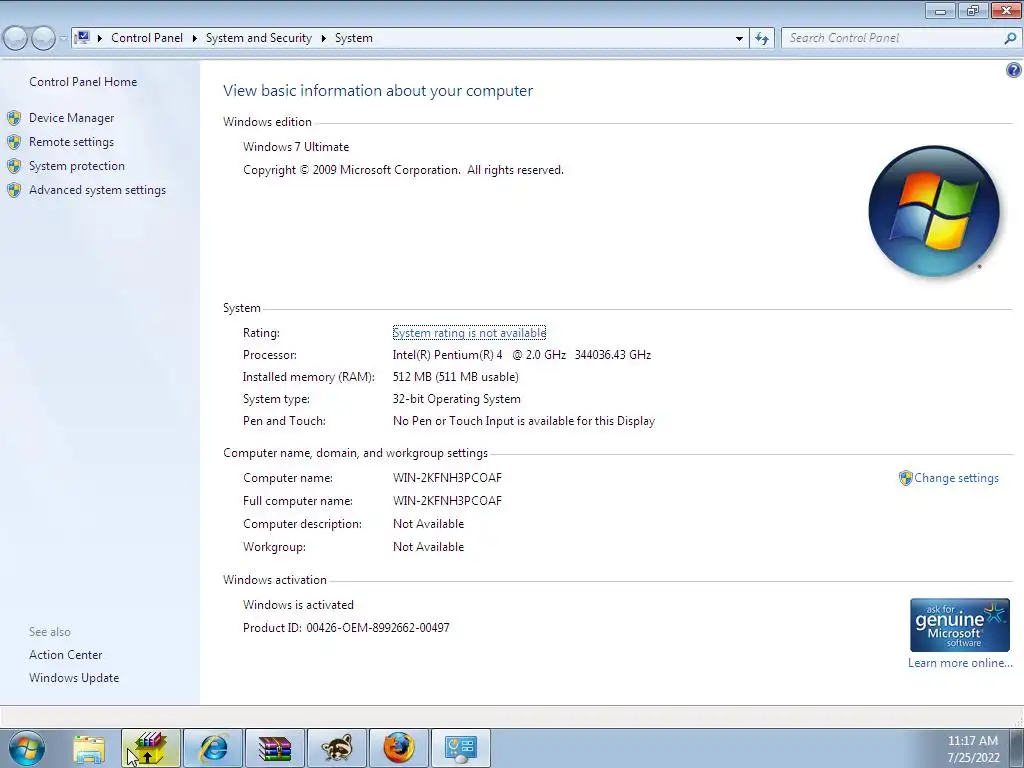Screen dimensions: 1024x768
Task: Click Change settings link
Action: [956, 478]
